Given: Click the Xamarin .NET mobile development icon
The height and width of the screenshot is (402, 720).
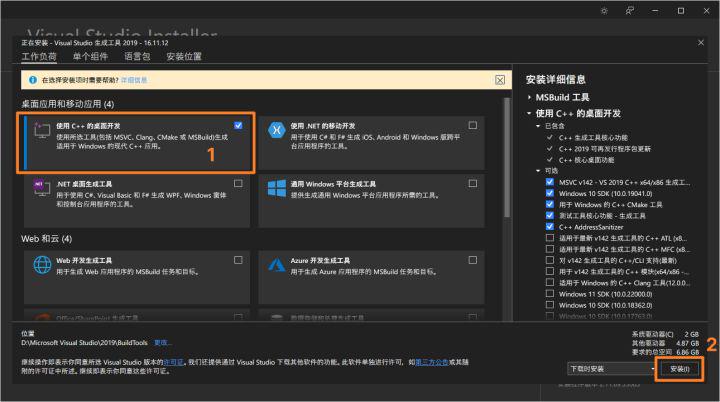Looking at the screenshot, I should pyautogui.click(x=276, y=130).
